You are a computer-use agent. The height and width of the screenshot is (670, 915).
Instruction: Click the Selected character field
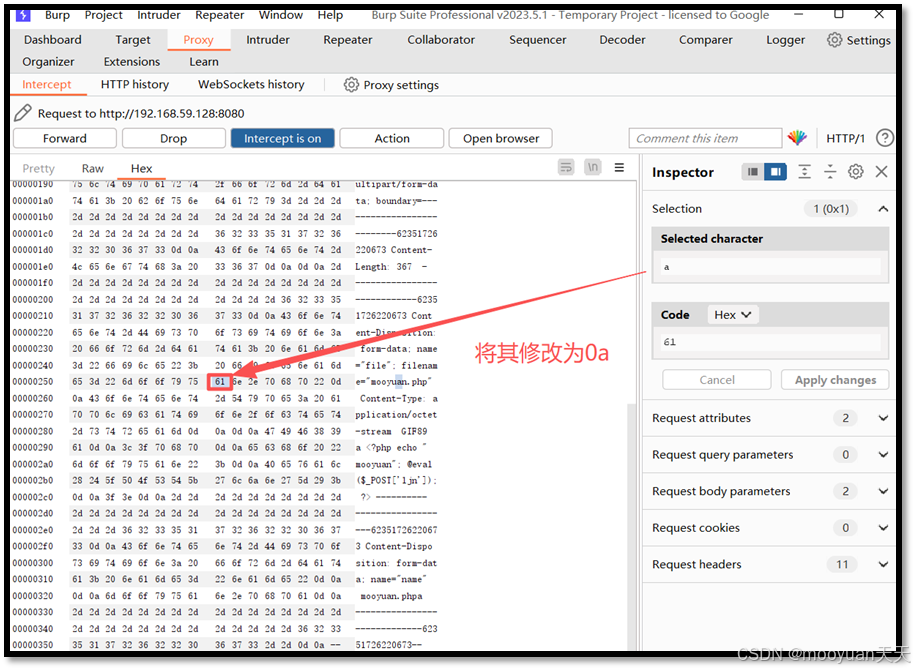coord(770,267)
